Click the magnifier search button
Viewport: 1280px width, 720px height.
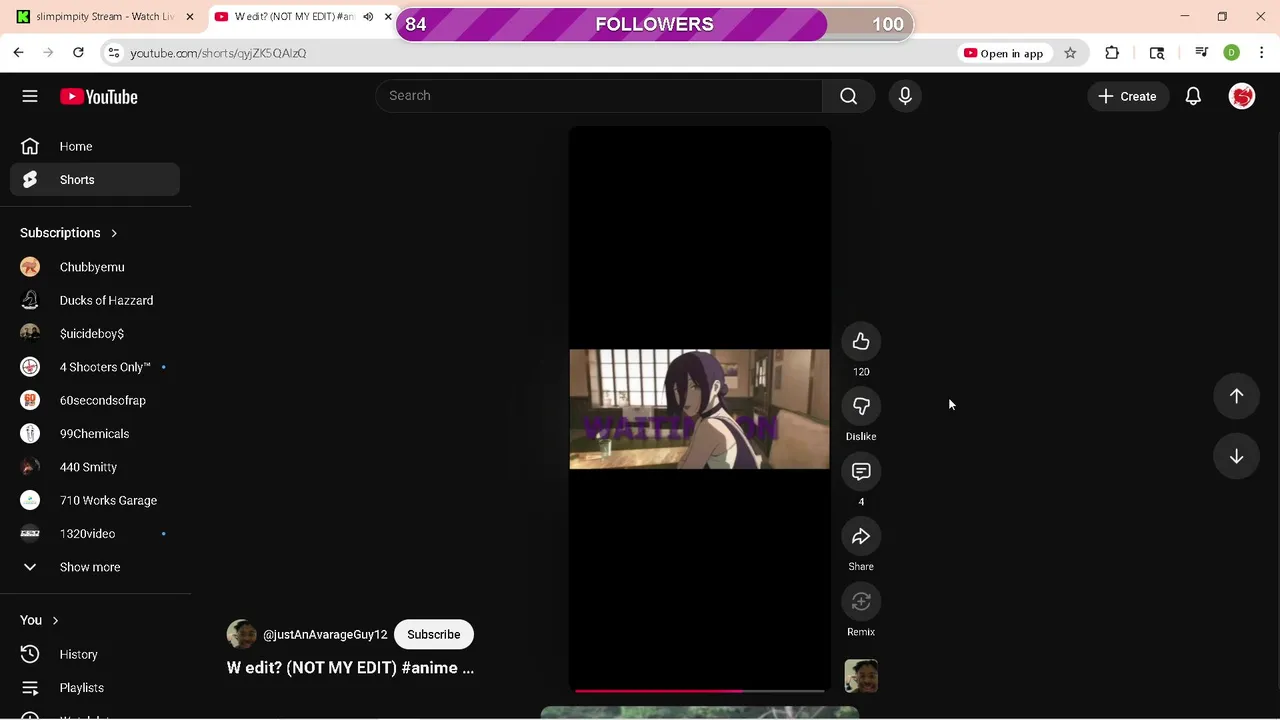click(x=848, y=96)
